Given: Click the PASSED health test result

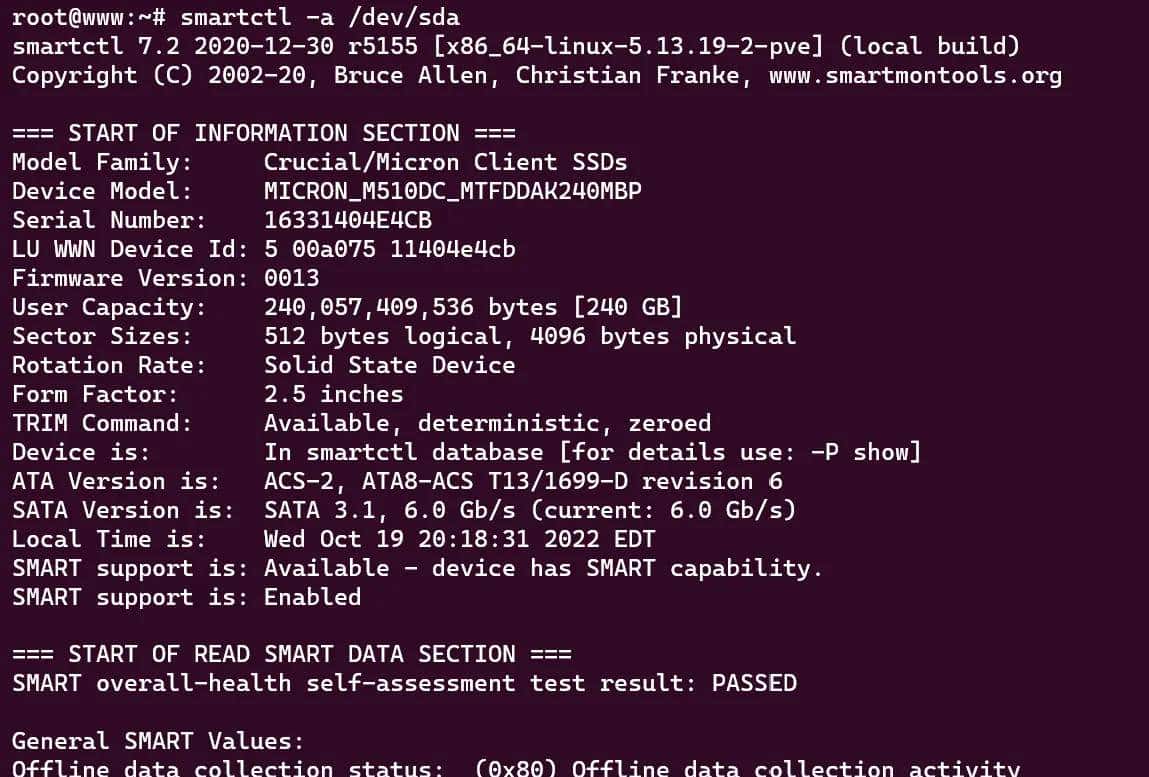Looking at the screenshot, I should pos(754,683).
